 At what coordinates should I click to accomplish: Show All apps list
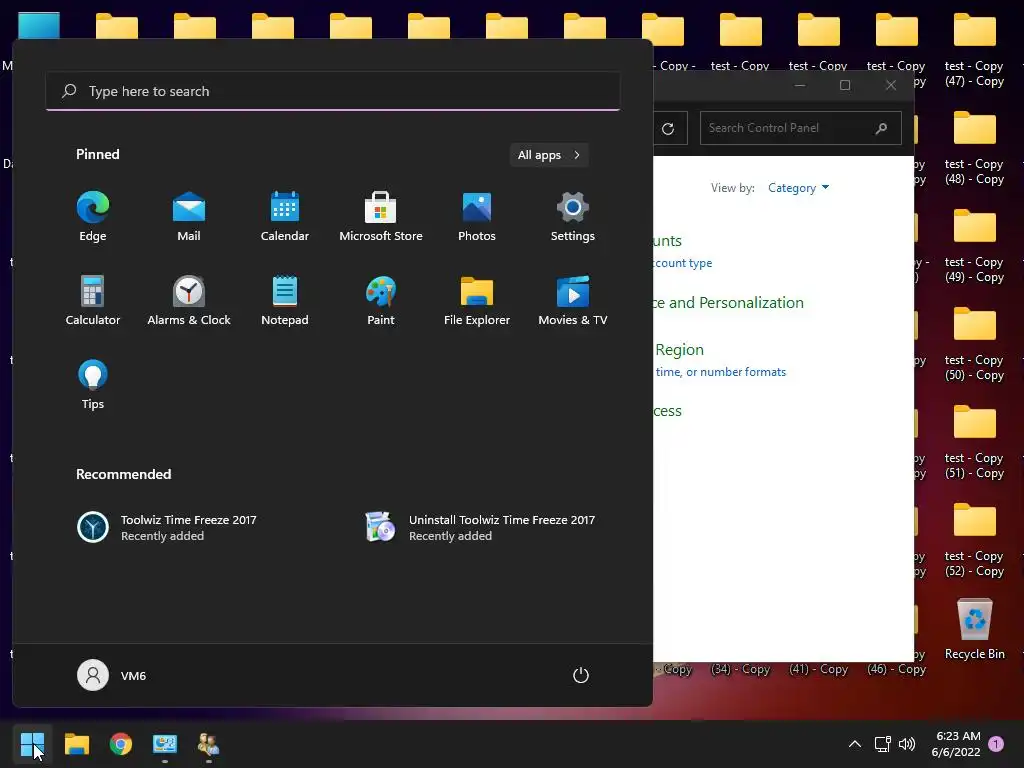point(549,155)
